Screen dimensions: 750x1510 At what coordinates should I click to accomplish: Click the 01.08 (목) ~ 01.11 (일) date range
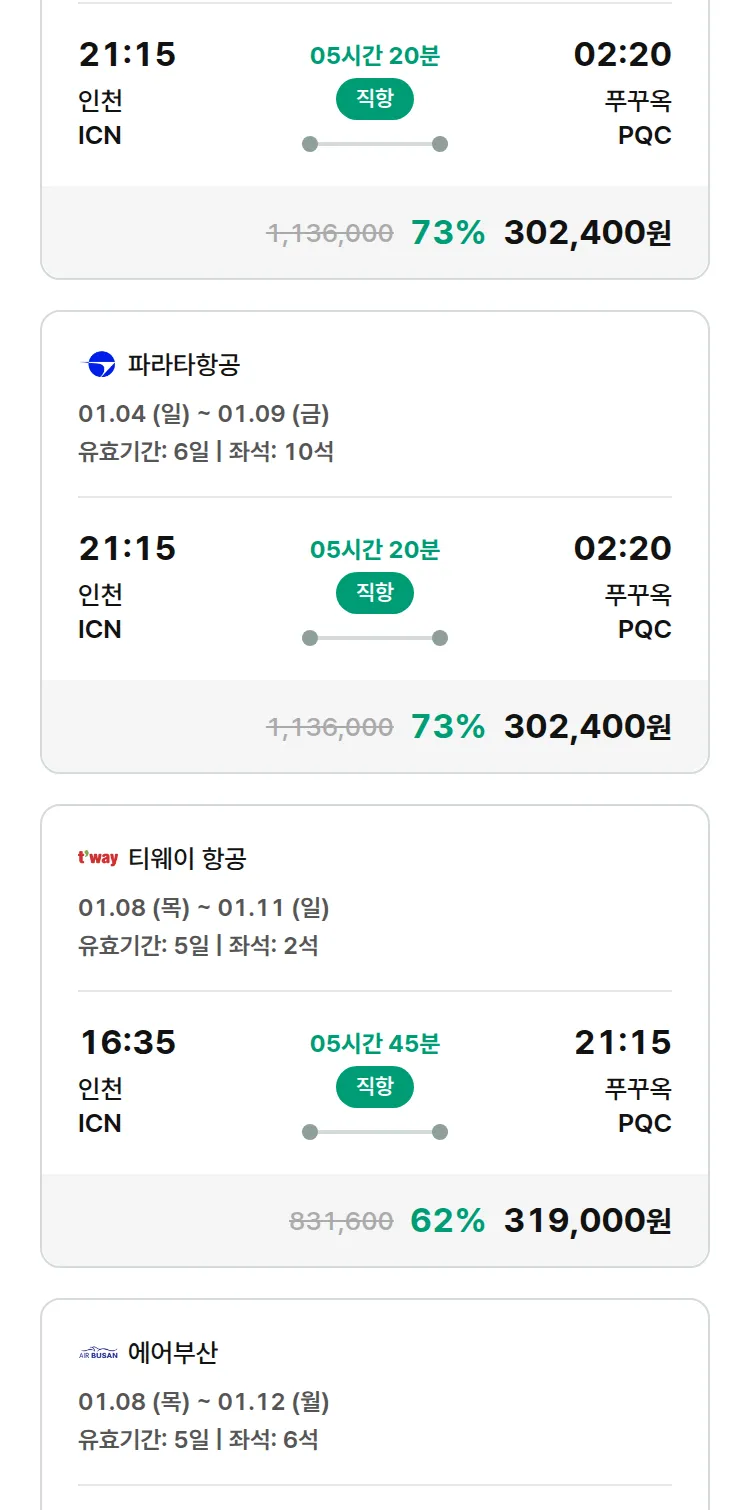[204, 908]
